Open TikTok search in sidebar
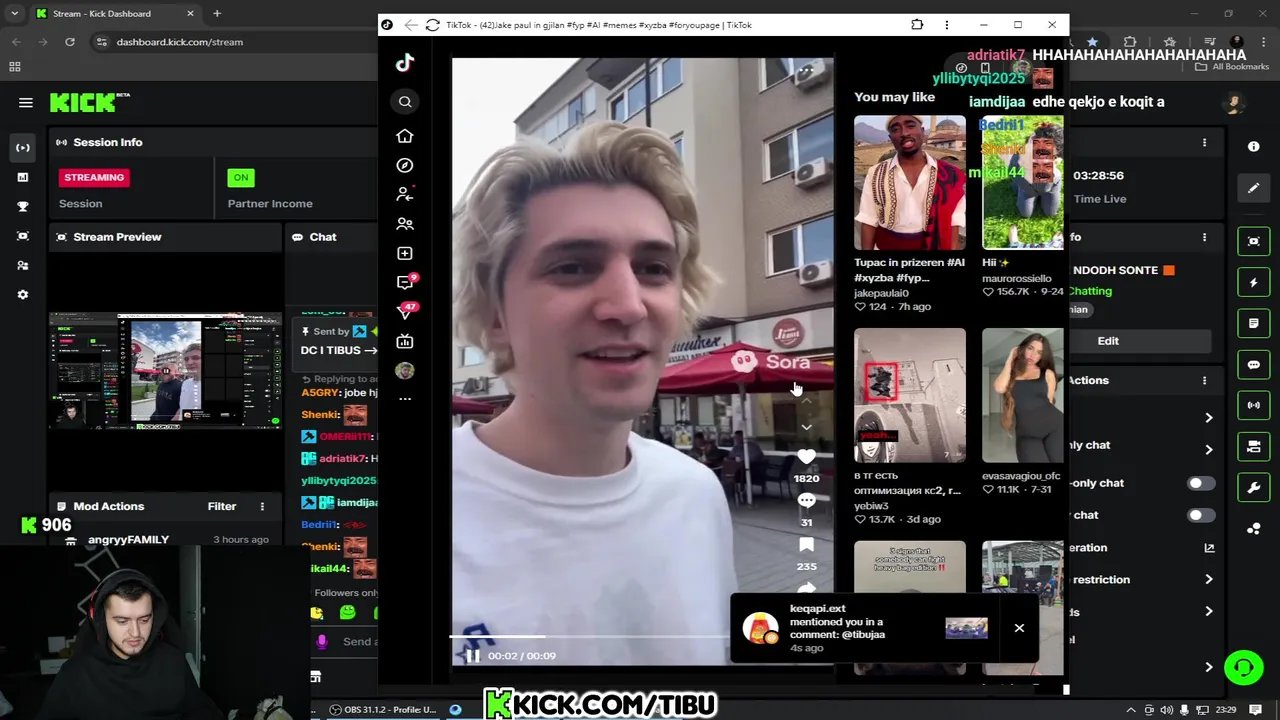Viewport: 1280px width, 720px height. coord(405,101)
